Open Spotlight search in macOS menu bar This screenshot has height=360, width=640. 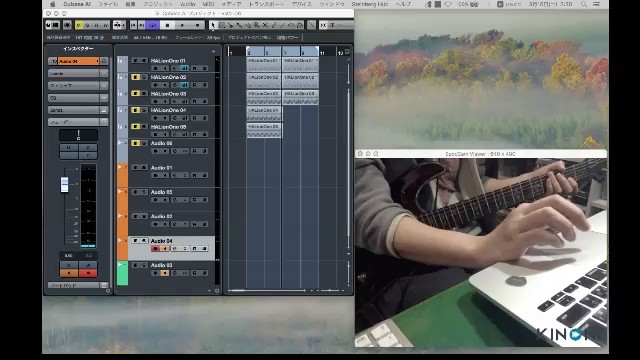pyautogui.click(x=584, y=4)
